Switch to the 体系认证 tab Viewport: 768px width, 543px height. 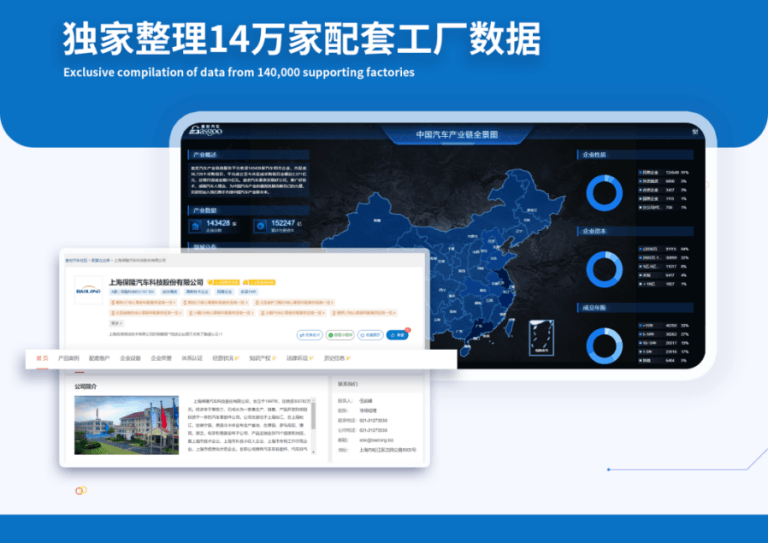coord(192,358)
